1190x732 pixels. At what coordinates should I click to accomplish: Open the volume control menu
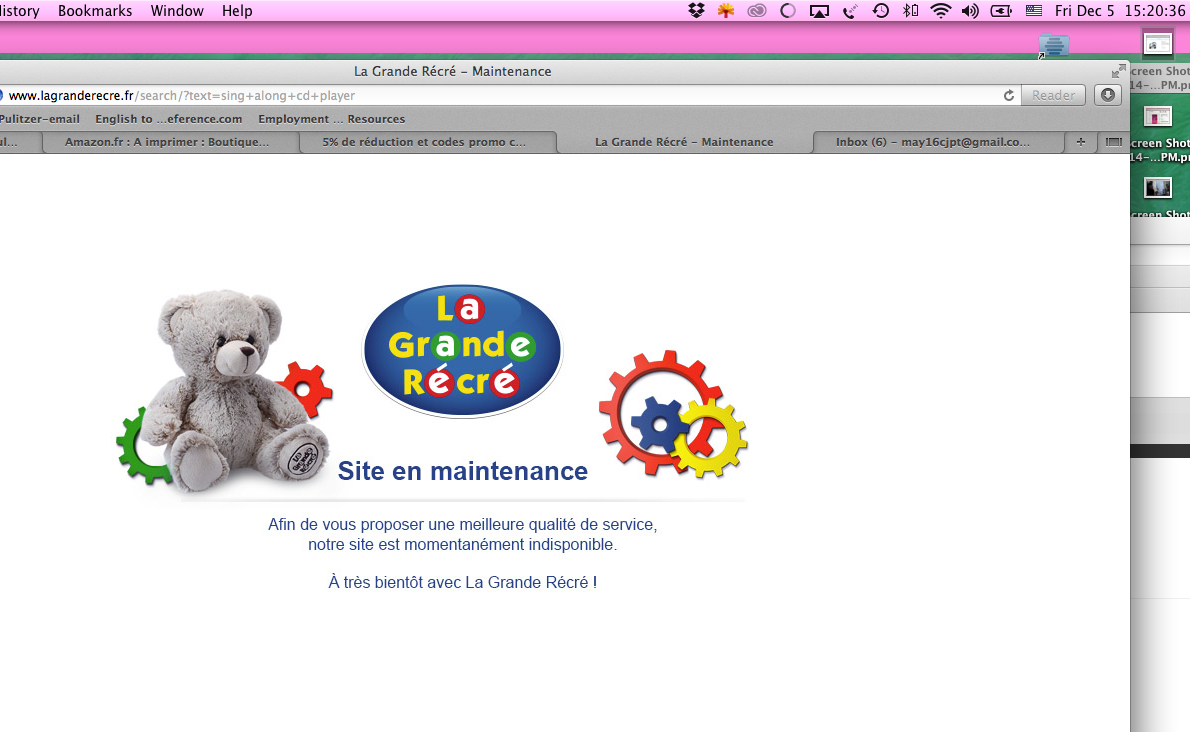click(x=970, y=11)
